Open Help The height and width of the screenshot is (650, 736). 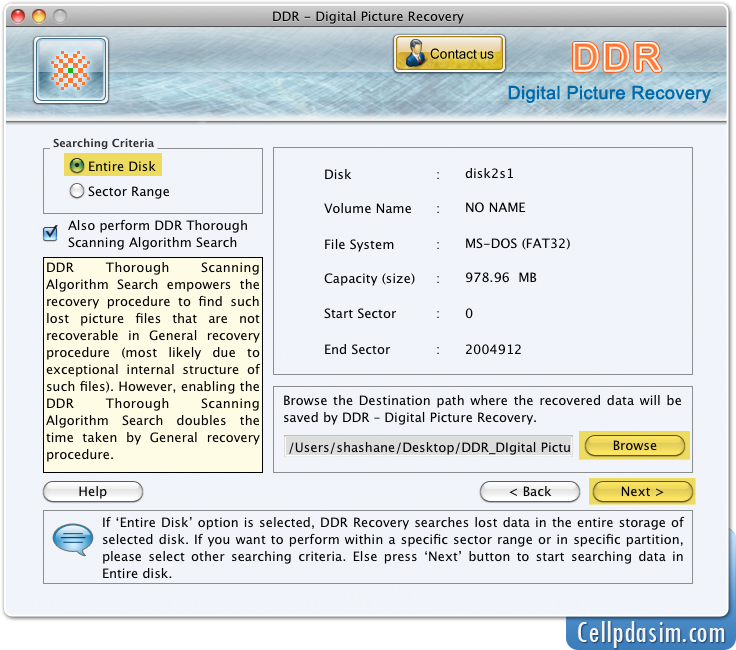93,491
